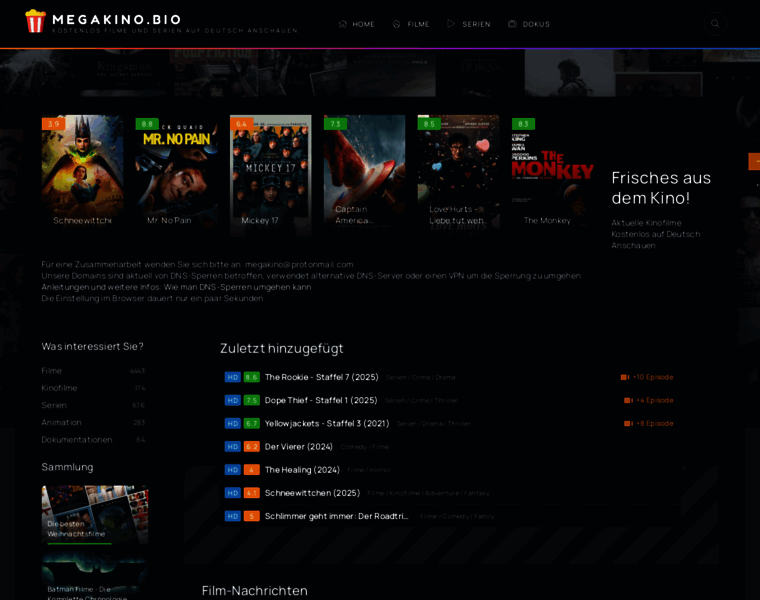Click the +10 Episode label

(x=653, y=377)
